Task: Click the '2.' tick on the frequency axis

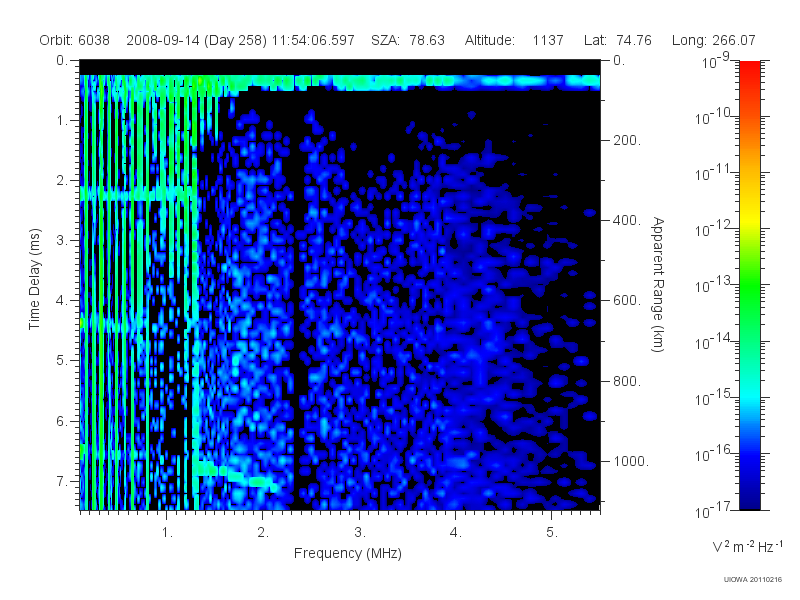Action: click(263, 532)
